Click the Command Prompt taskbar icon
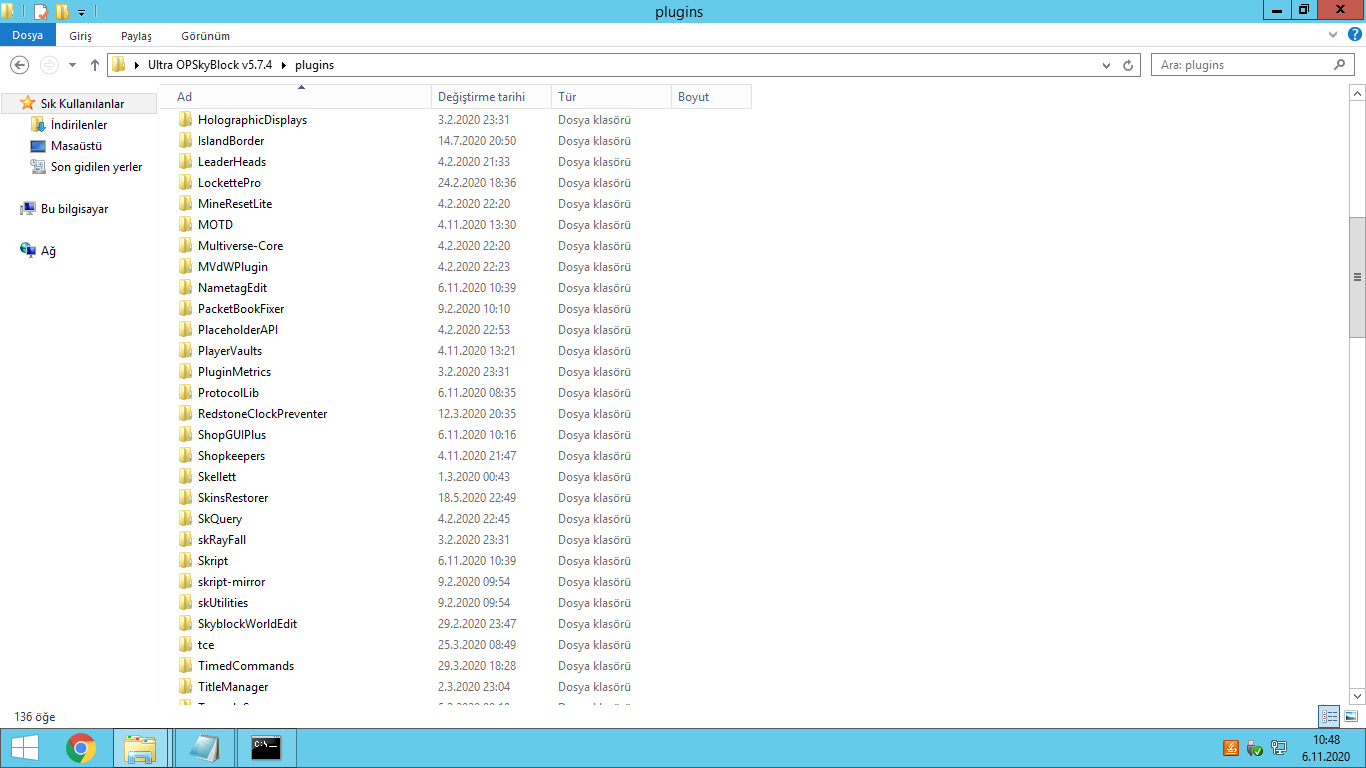Image resolution: width=1366 pixels, height=768 pixels. (265, 748)
